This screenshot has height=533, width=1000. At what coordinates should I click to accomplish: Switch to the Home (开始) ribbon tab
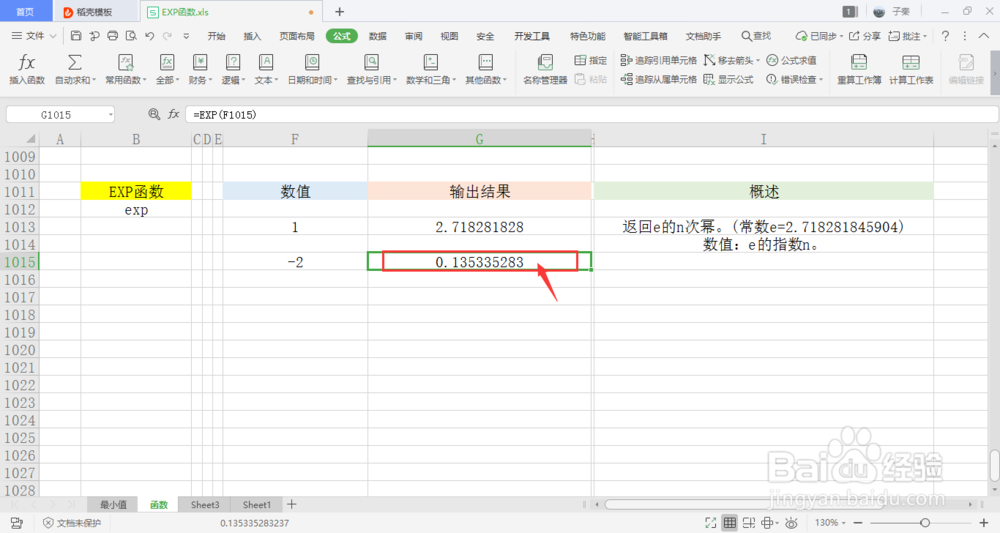click(216, 36)
